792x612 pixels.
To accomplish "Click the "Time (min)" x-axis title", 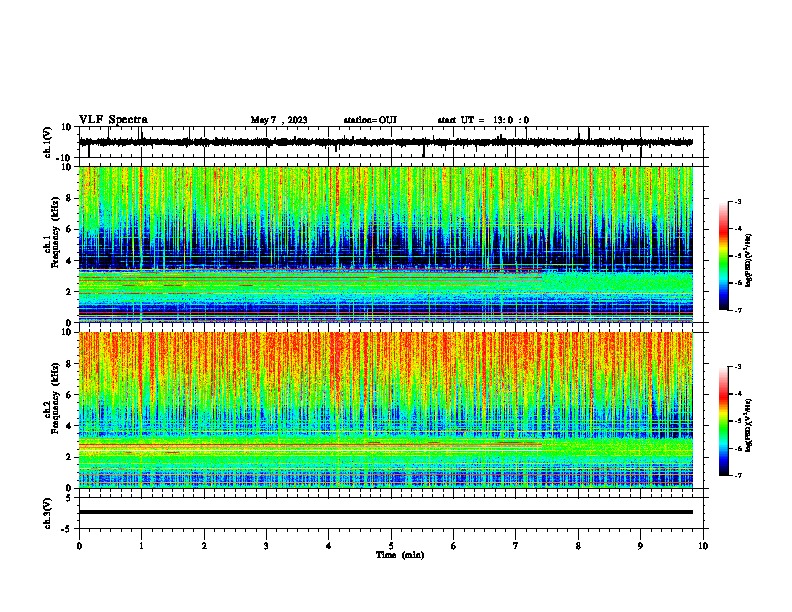I will point(400,555).
